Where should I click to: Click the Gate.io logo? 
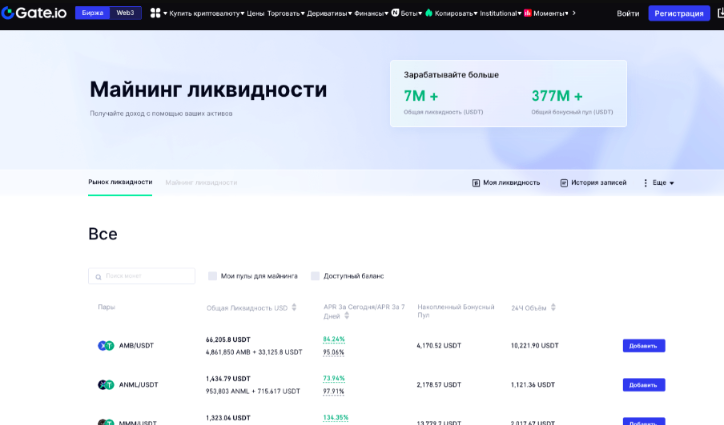point(34,13)
